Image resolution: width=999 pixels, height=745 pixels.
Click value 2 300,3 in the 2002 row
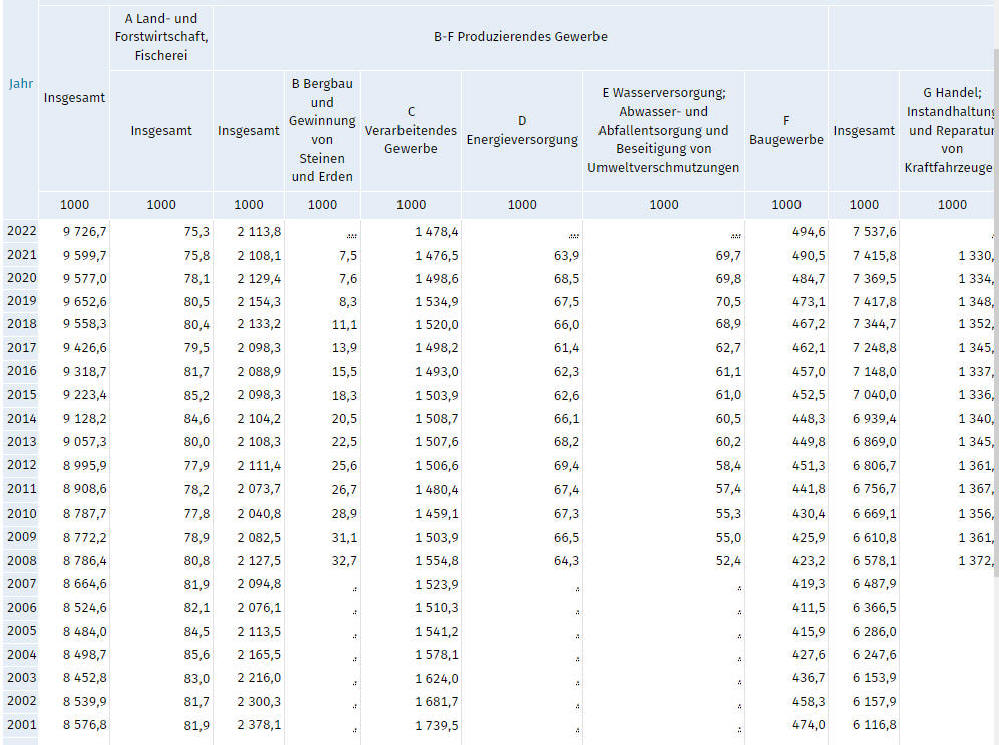(259, 702)
